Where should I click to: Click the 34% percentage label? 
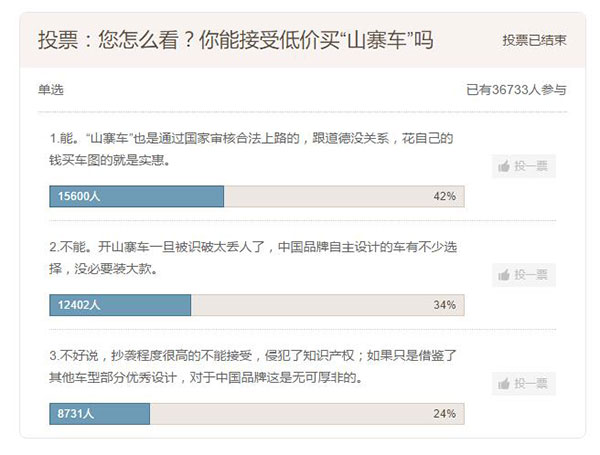click(x=444, y=304)
